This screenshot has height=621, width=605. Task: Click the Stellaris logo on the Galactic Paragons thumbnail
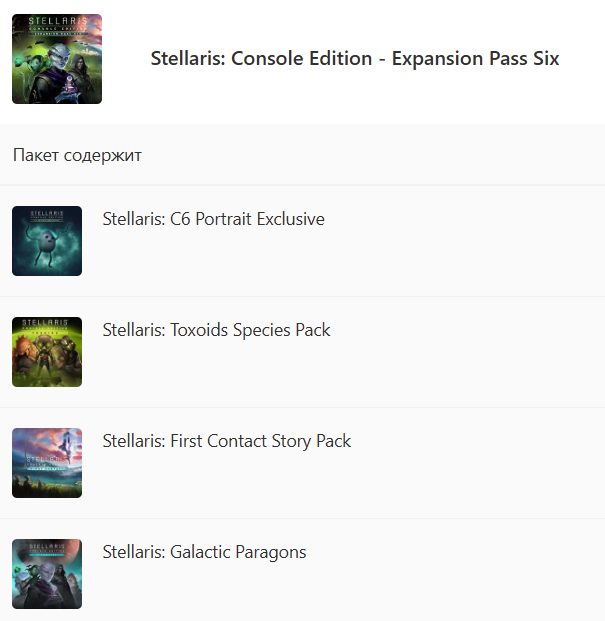point(47,547)
